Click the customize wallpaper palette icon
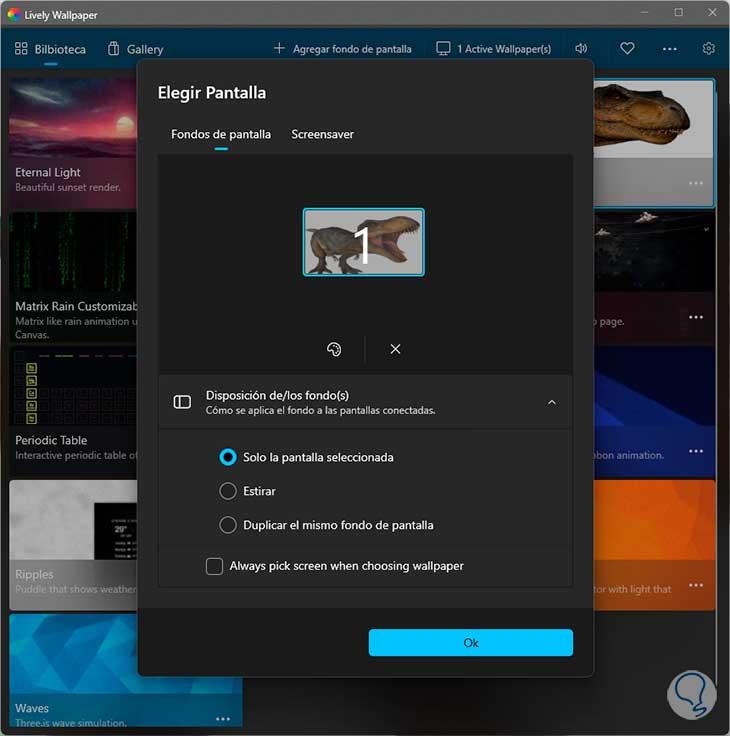The width and height of the screenshot is (730, 736). tap(334, 349)
